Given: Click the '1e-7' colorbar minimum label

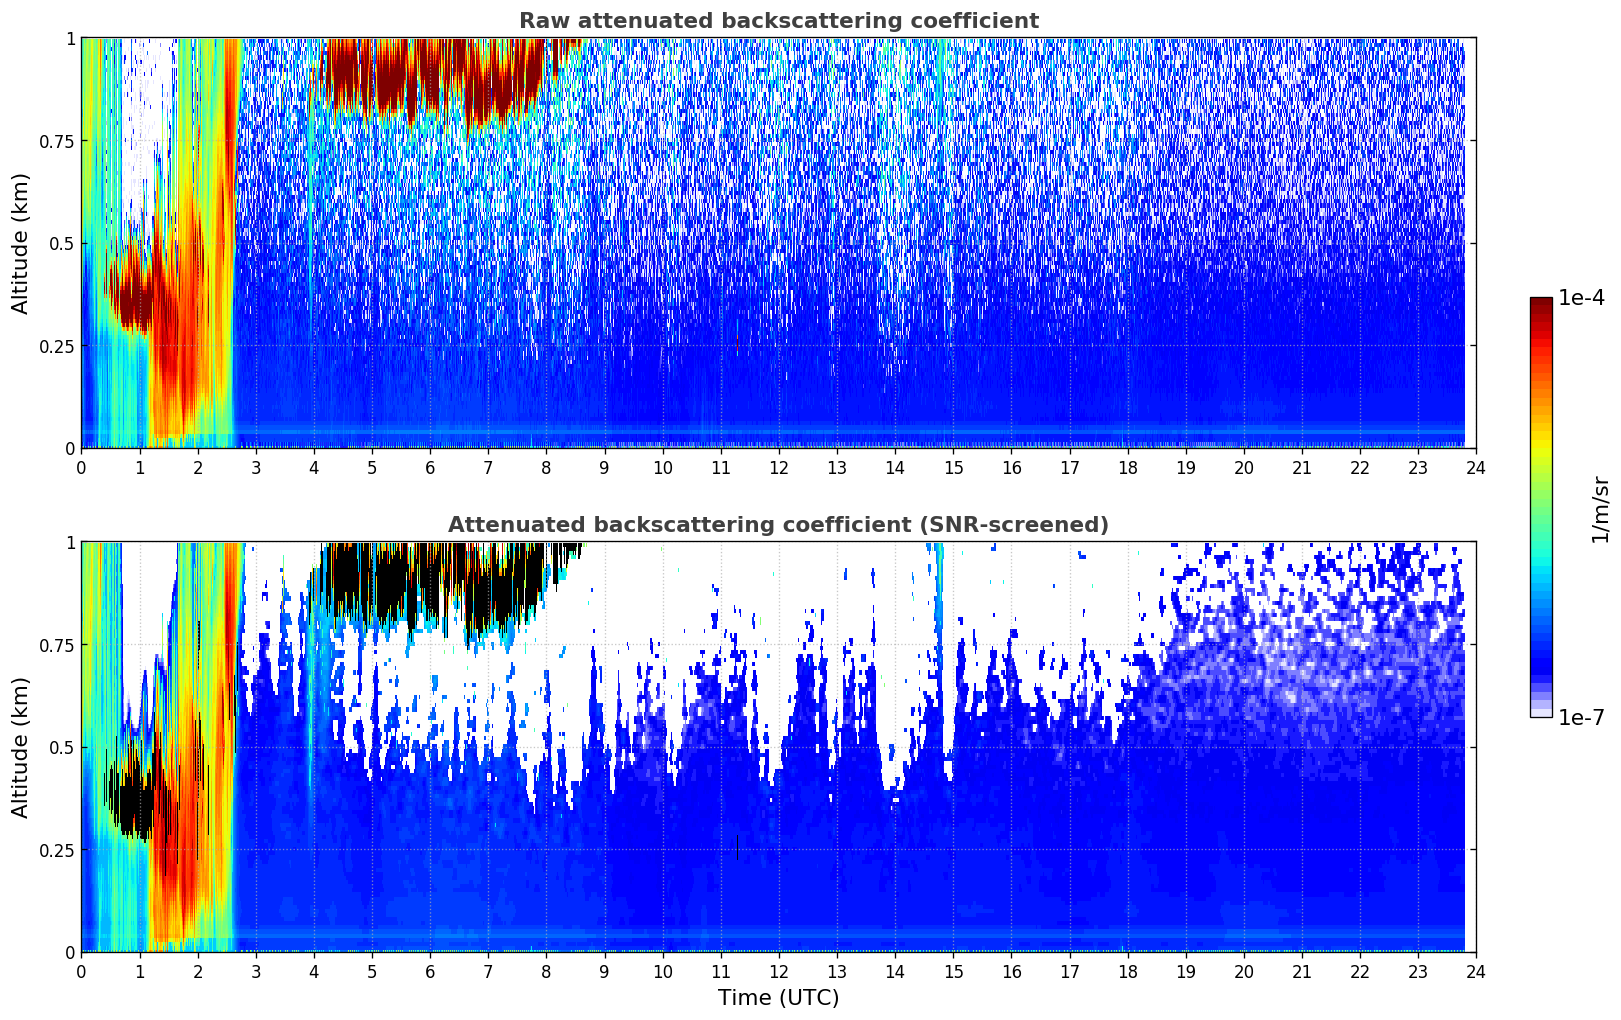Looking at the screenshot, I should [x=1581, y=718].
